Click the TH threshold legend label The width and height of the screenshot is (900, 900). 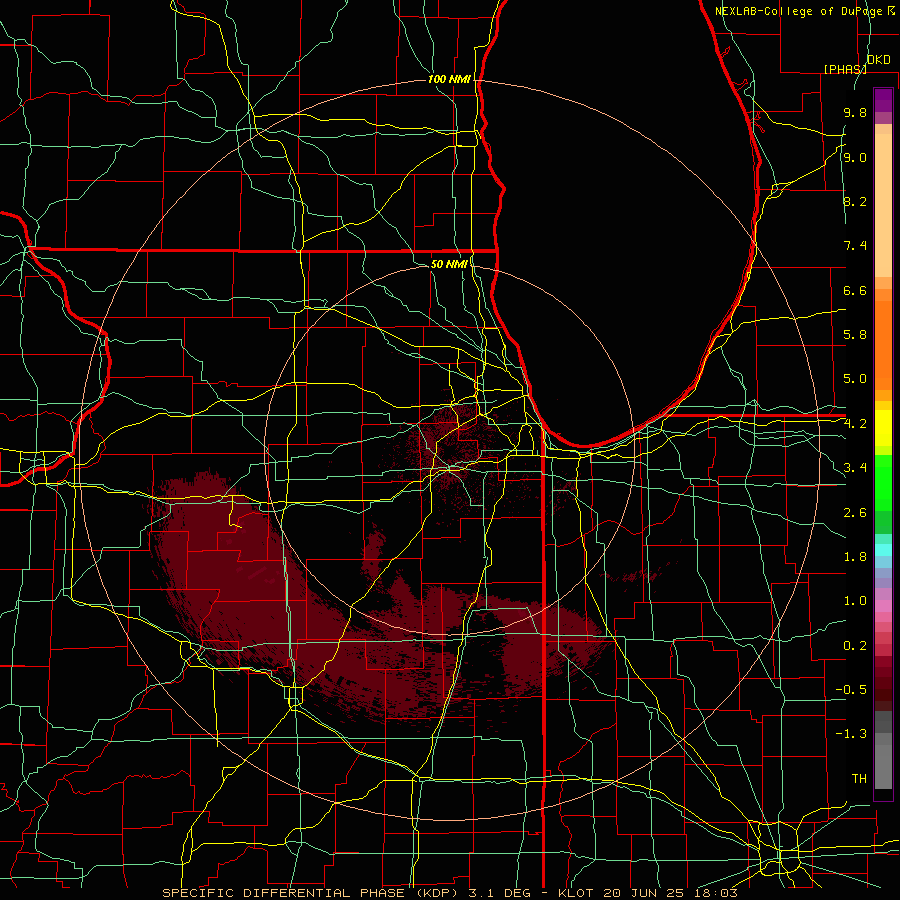859,779
